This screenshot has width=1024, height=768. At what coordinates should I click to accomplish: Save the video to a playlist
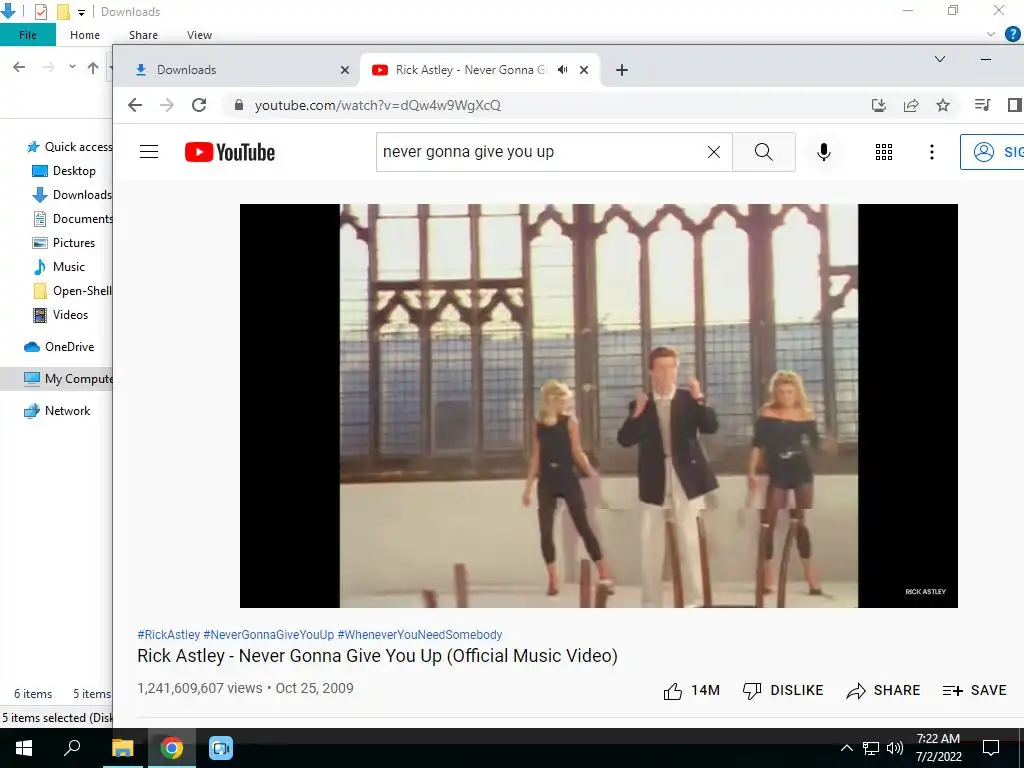[x=974, y=690]
